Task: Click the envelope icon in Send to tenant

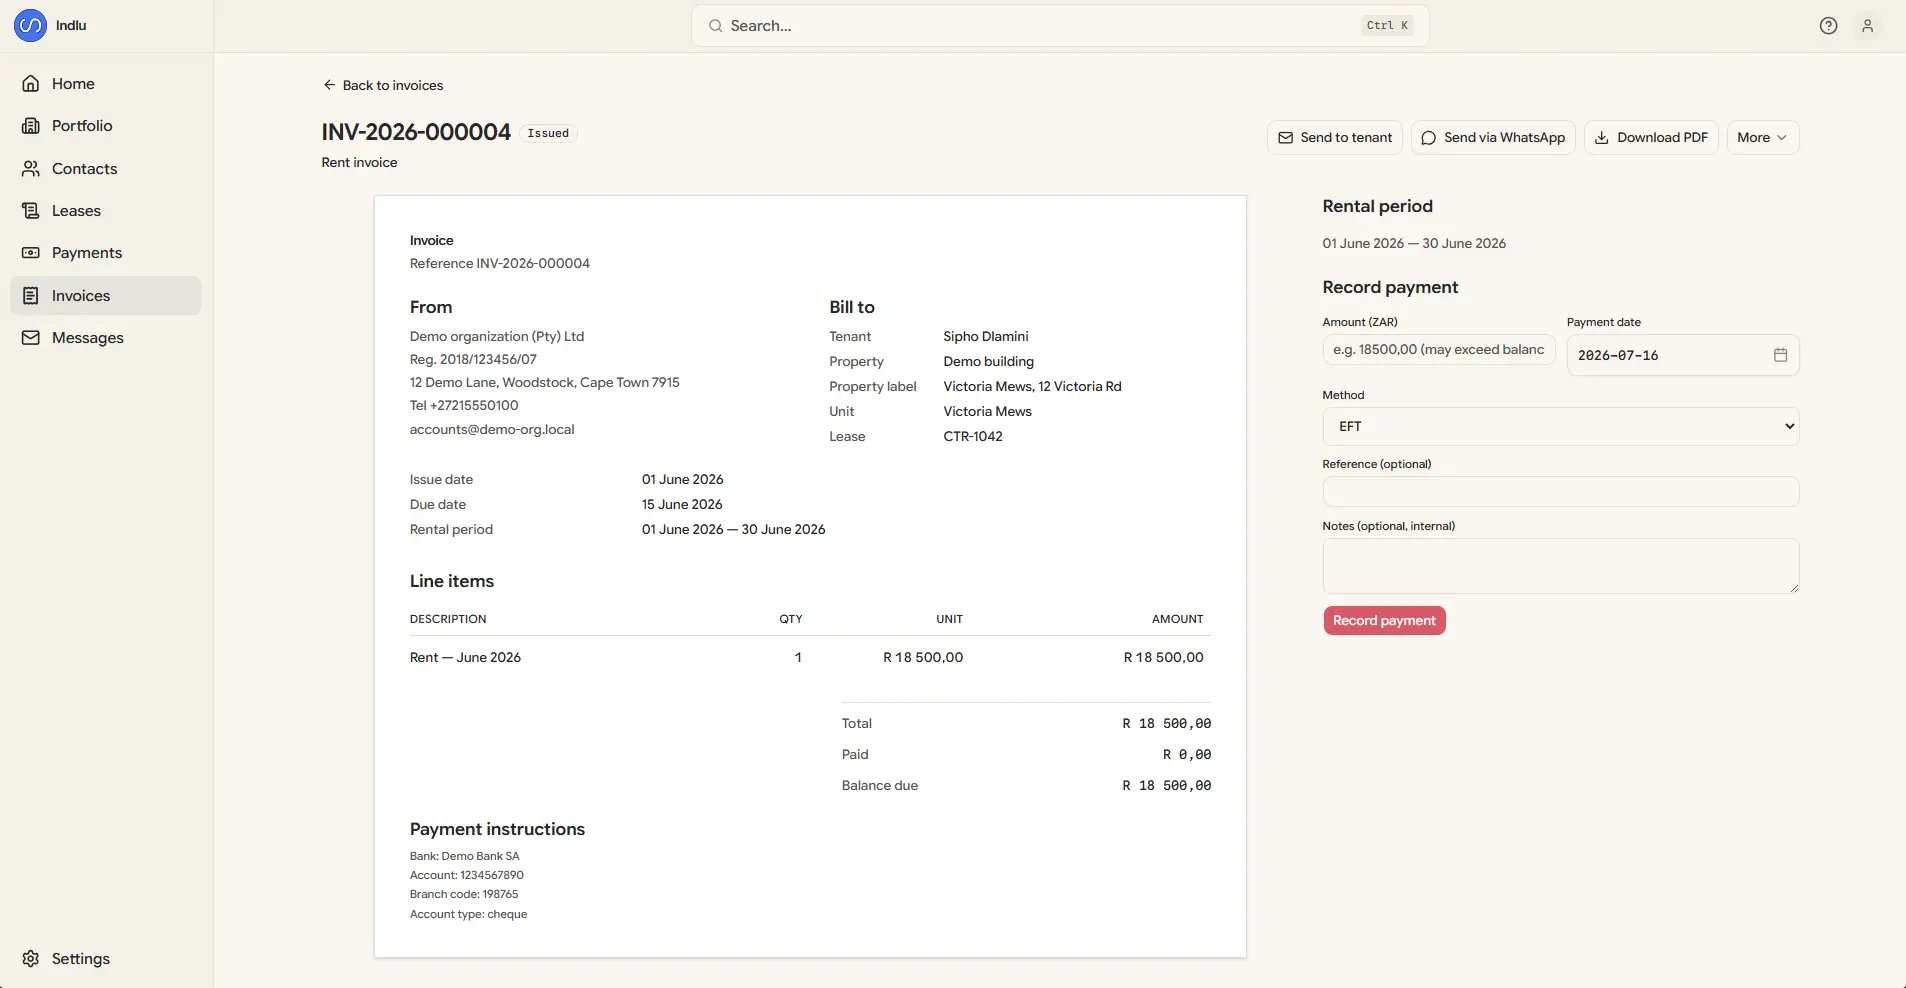Action: [x=1285, y=138]
